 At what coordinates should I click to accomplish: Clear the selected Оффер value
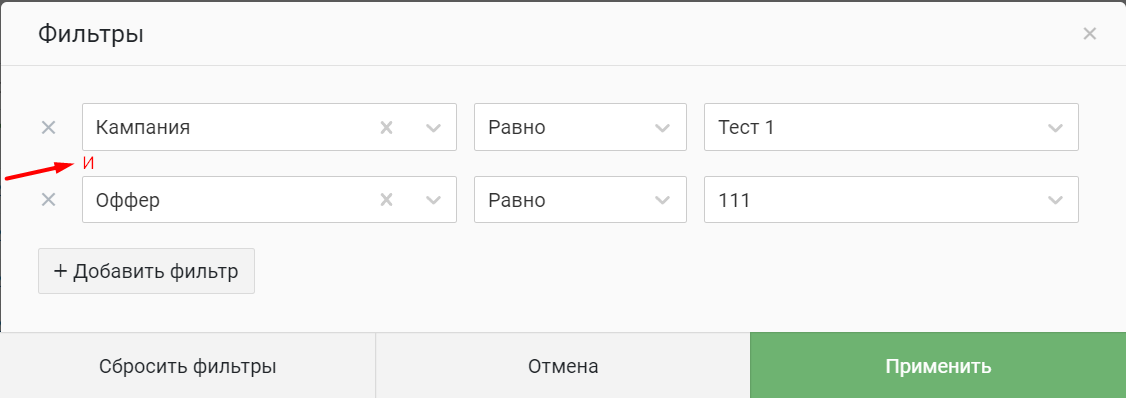click(x=386, y=200)
